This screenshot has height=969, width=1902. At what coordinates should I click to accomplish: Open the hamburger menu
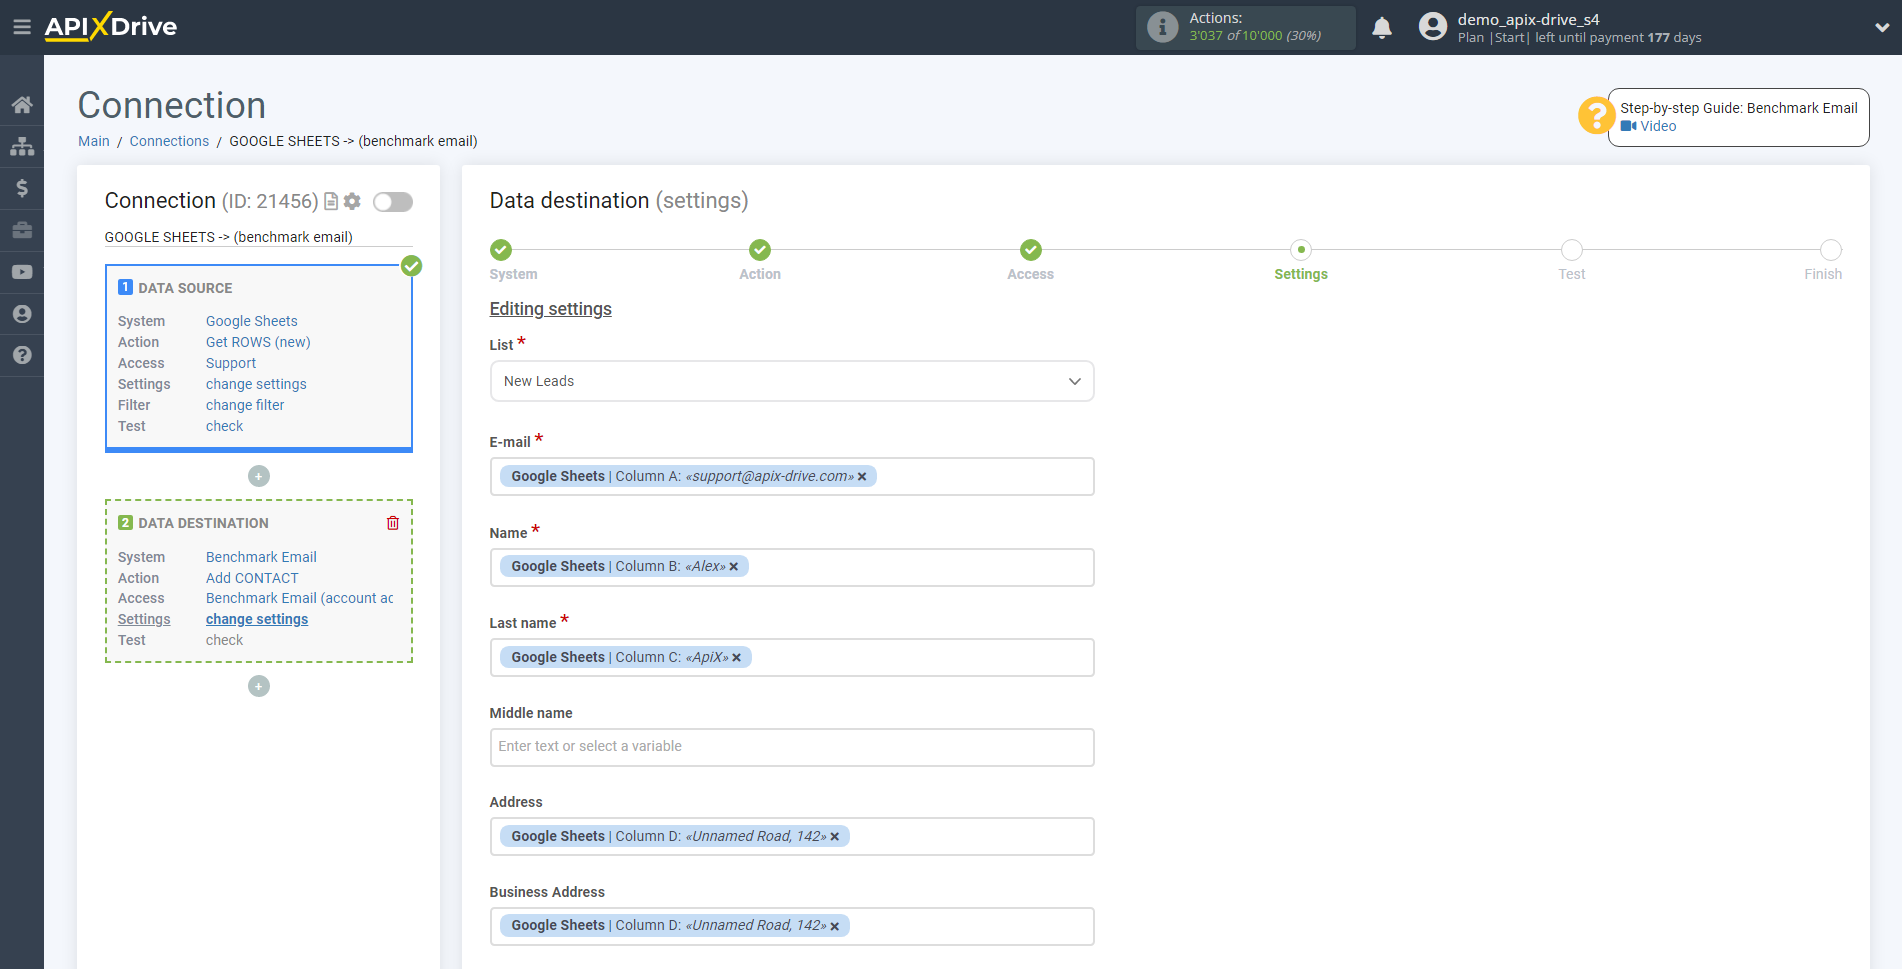click(x=21, y=27)
